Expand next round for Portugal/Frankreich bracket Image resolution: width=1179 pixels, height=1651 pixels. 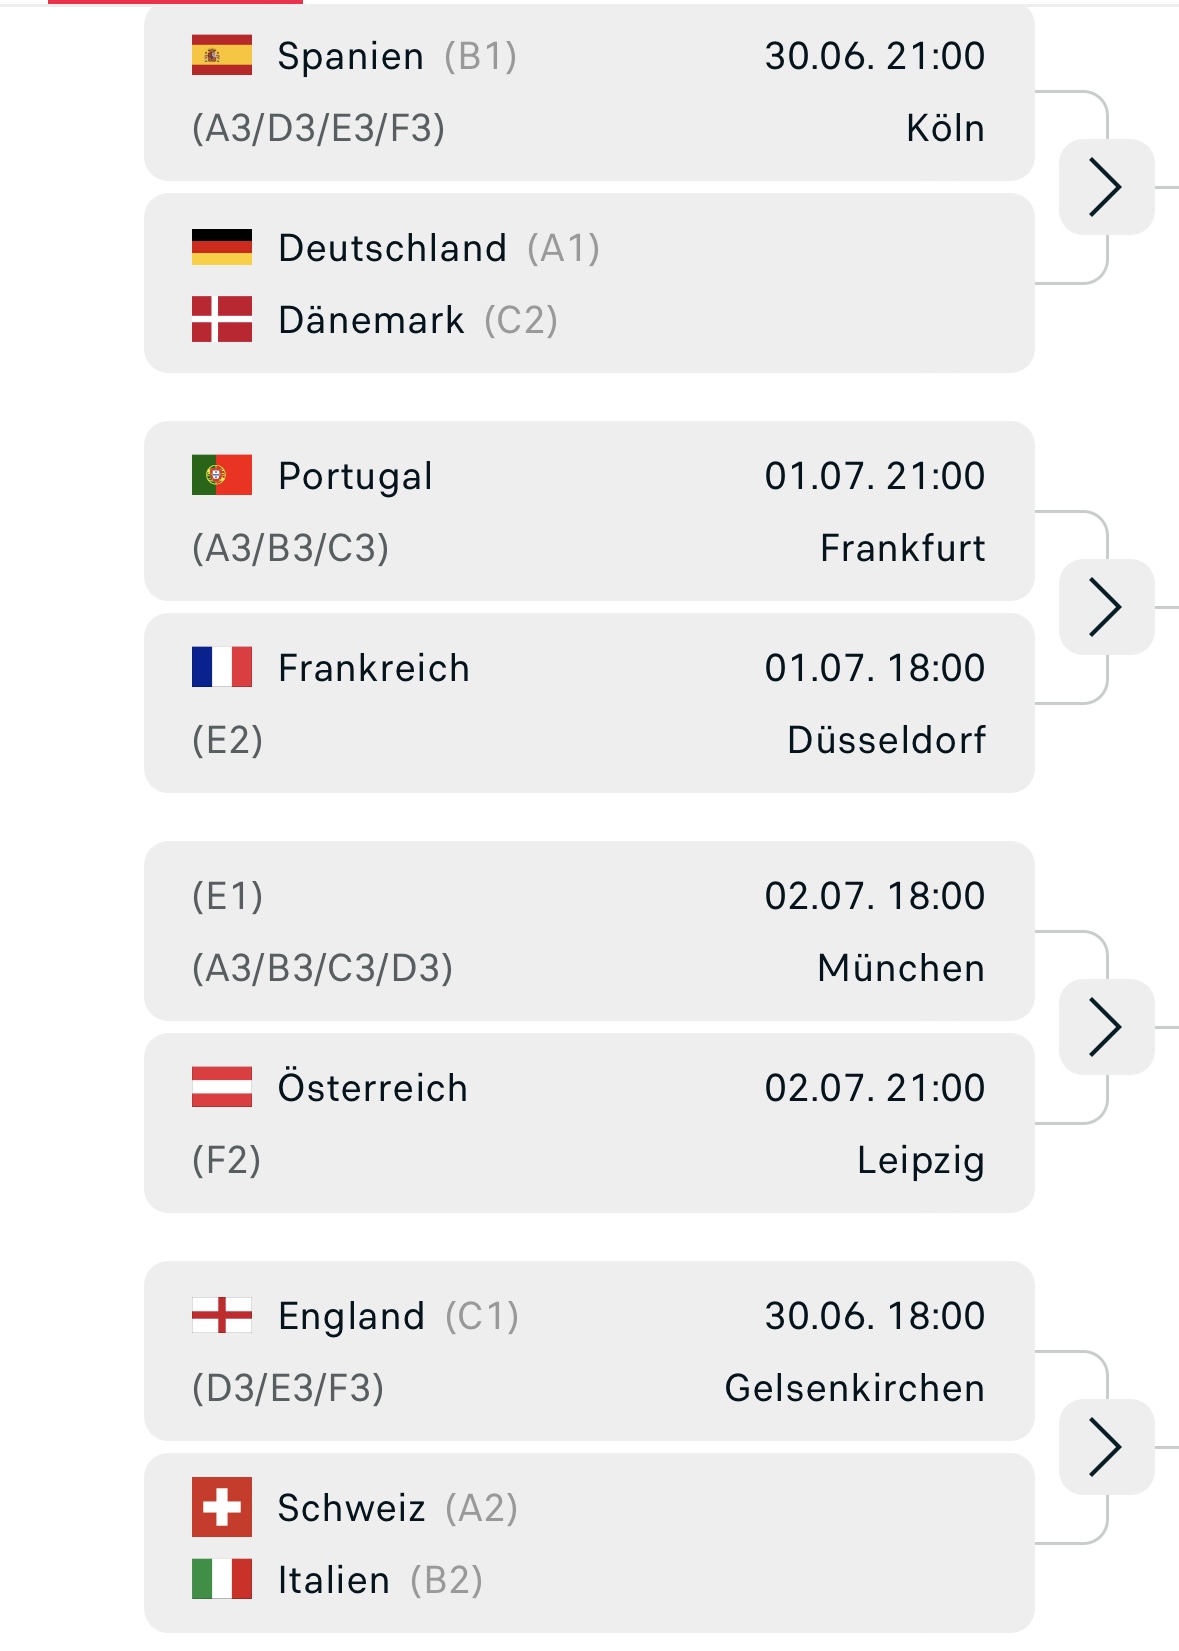1106,607
